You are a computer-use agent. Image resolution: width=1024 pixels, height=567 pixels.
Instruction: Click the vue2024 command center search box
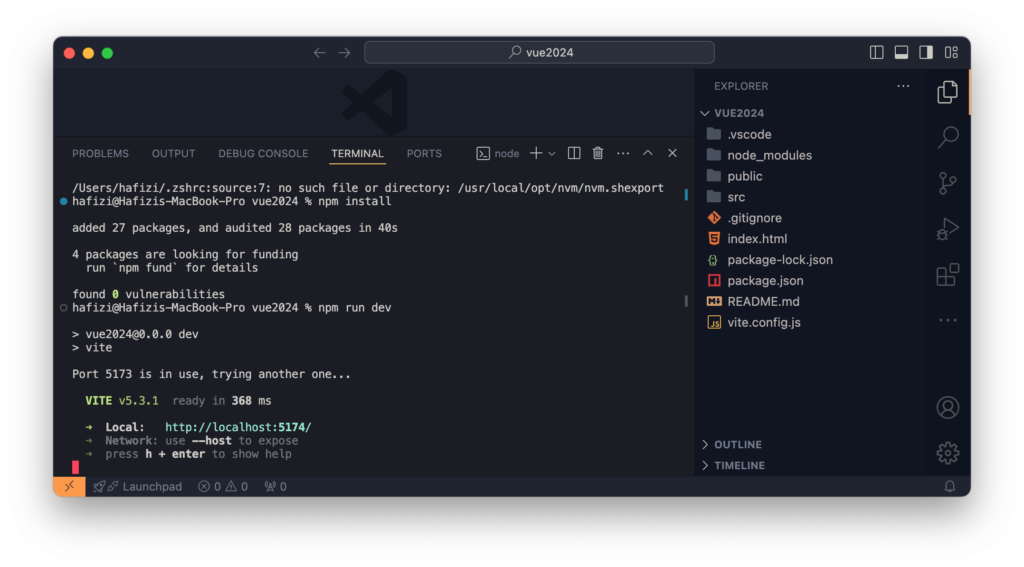(539, 52)
